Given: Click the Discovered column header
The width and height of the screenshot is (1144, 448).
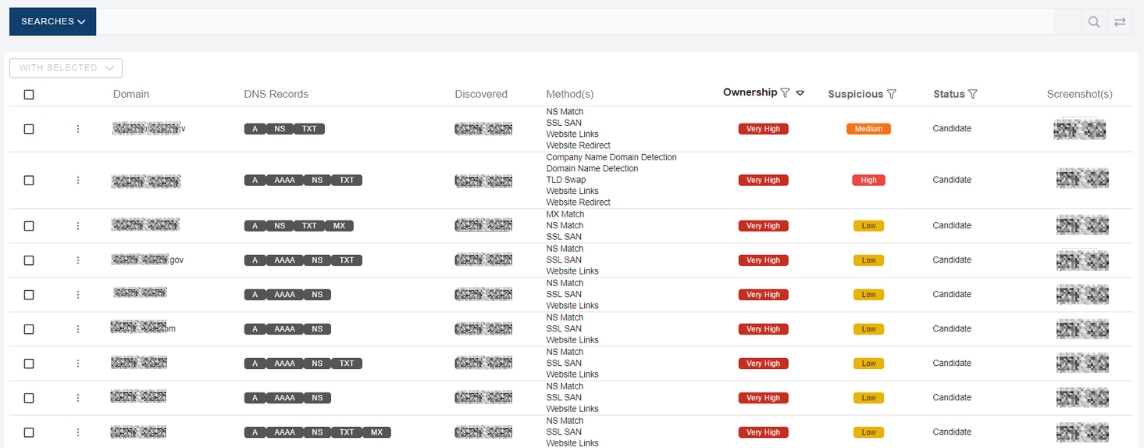Looking at the screenshot, I should point(481,94).
